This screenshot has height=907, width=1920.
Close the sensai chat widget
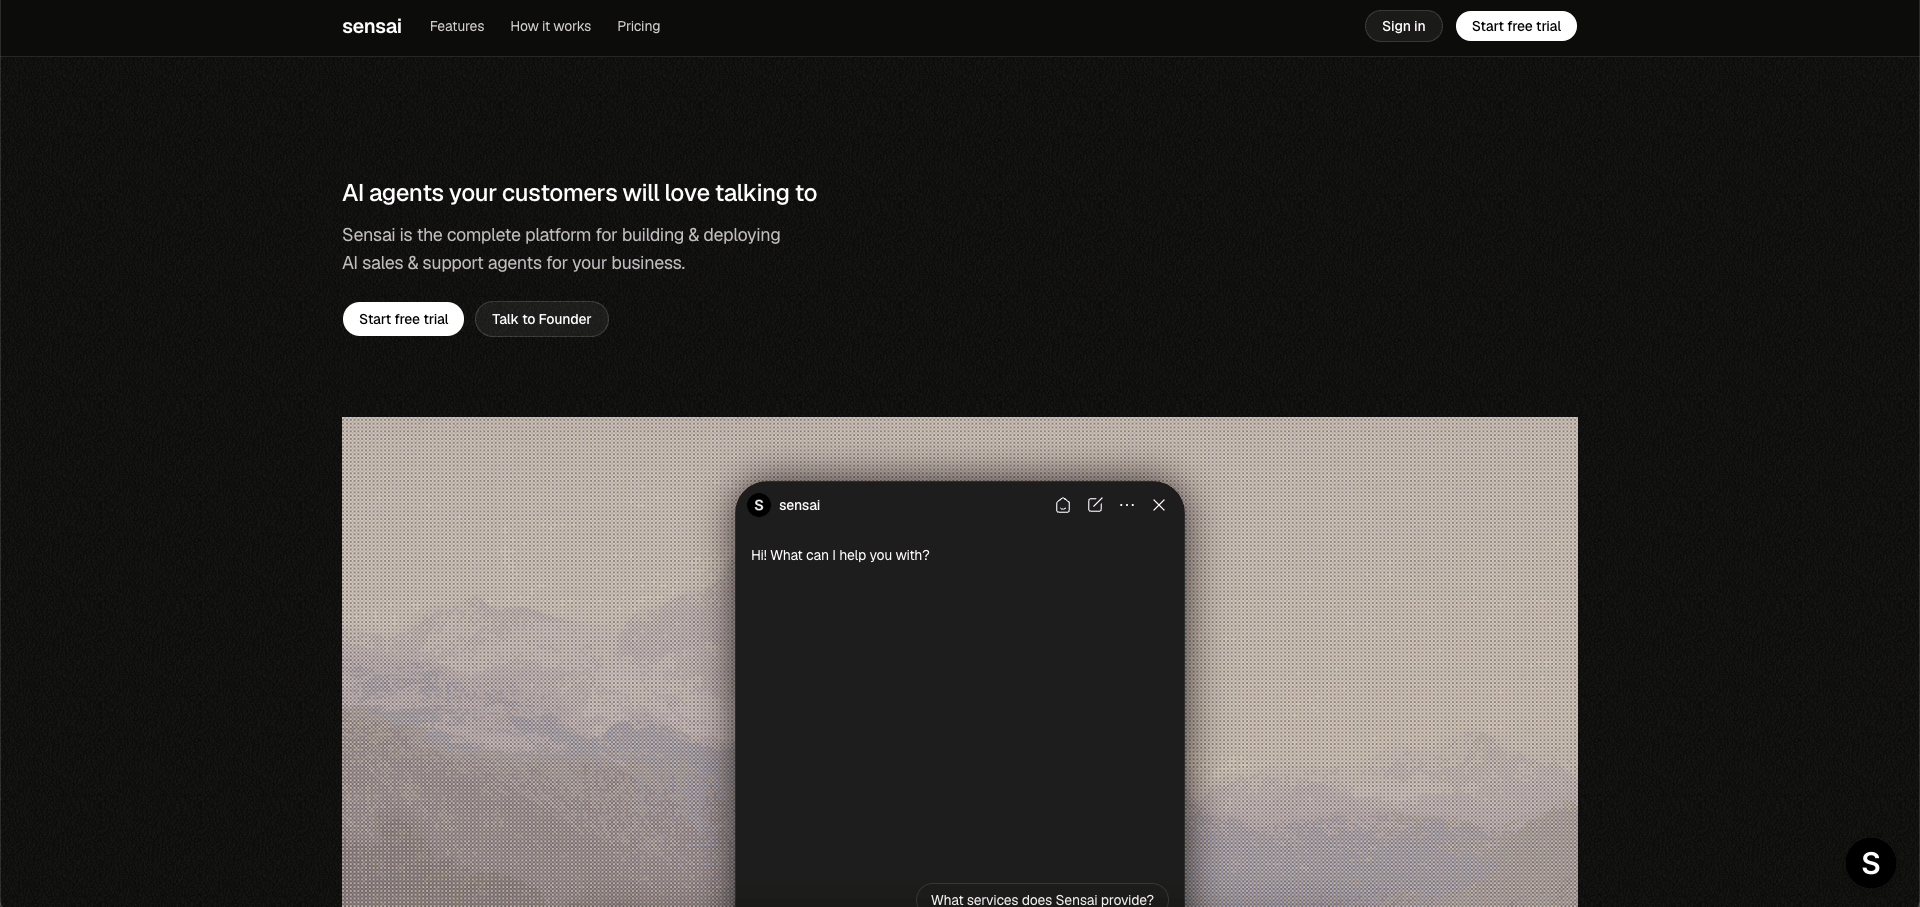(x=1159, y=505)
